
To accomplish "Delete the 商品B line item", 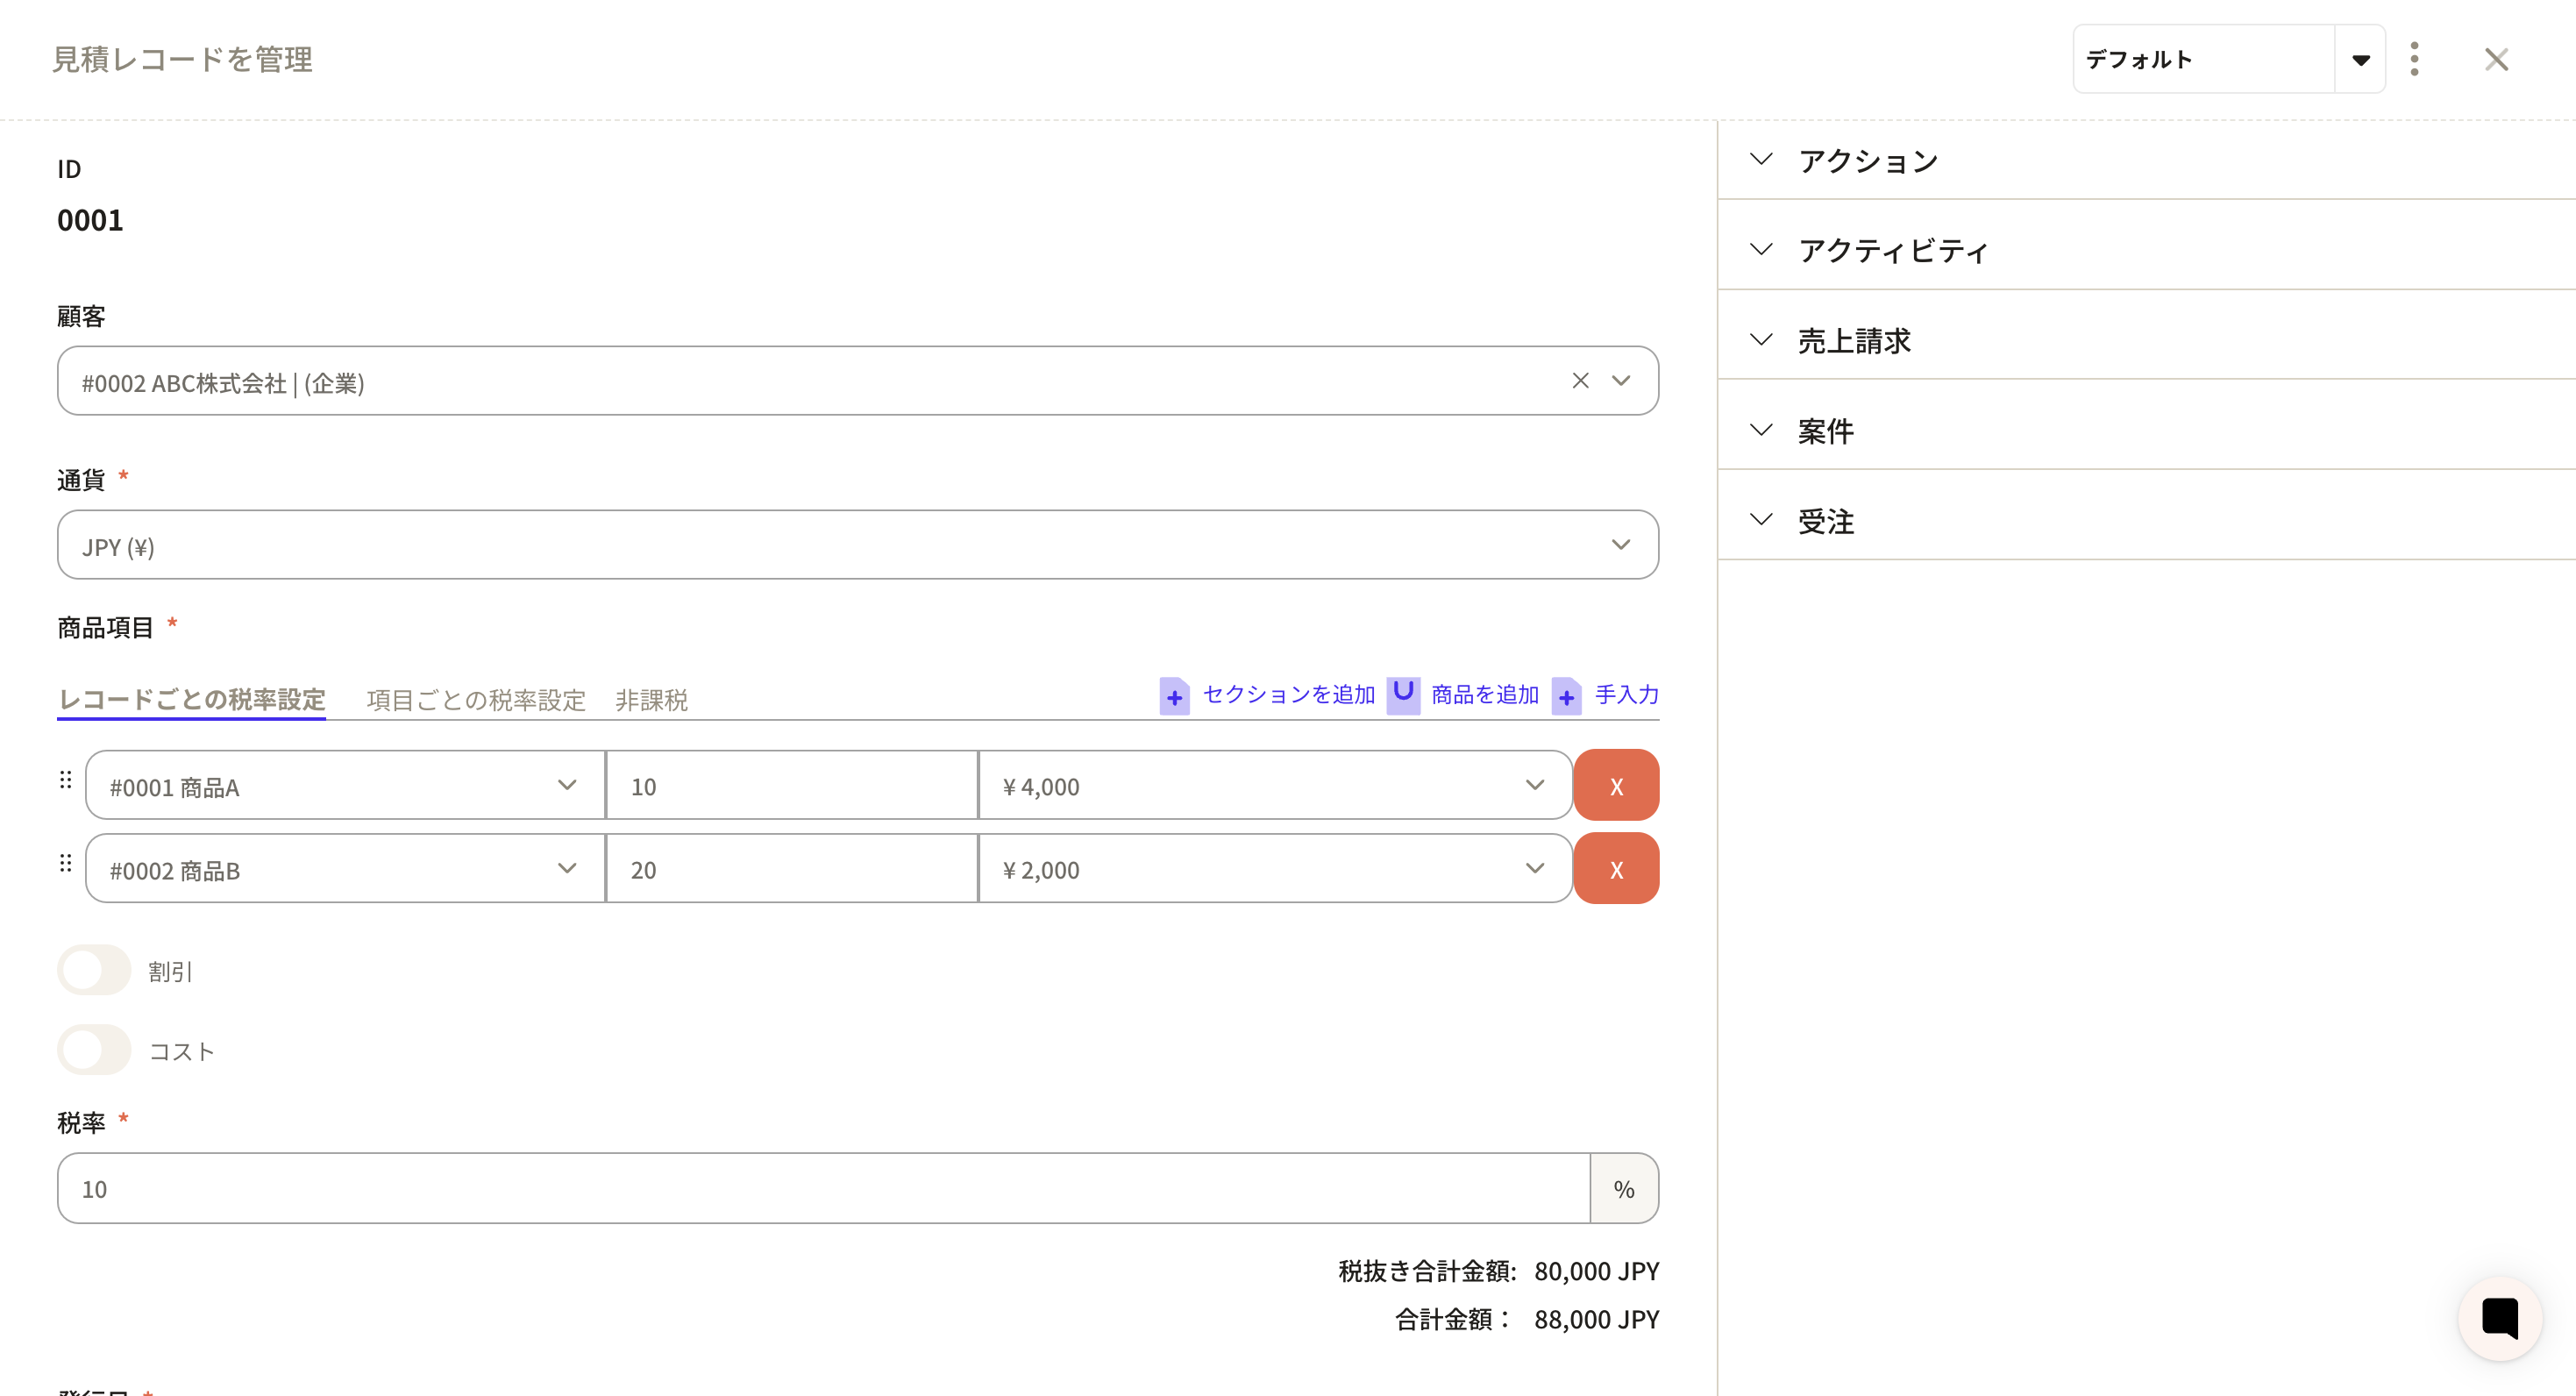I will click(x=1616, y=869).
